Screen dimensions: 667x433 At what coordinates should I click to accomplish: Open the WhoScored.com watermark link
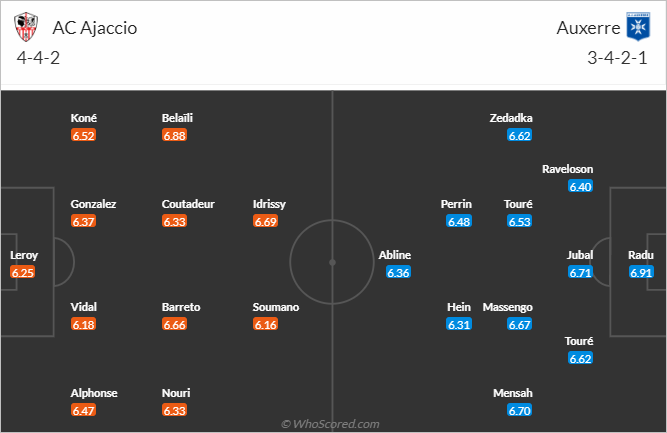click(330, 424)
